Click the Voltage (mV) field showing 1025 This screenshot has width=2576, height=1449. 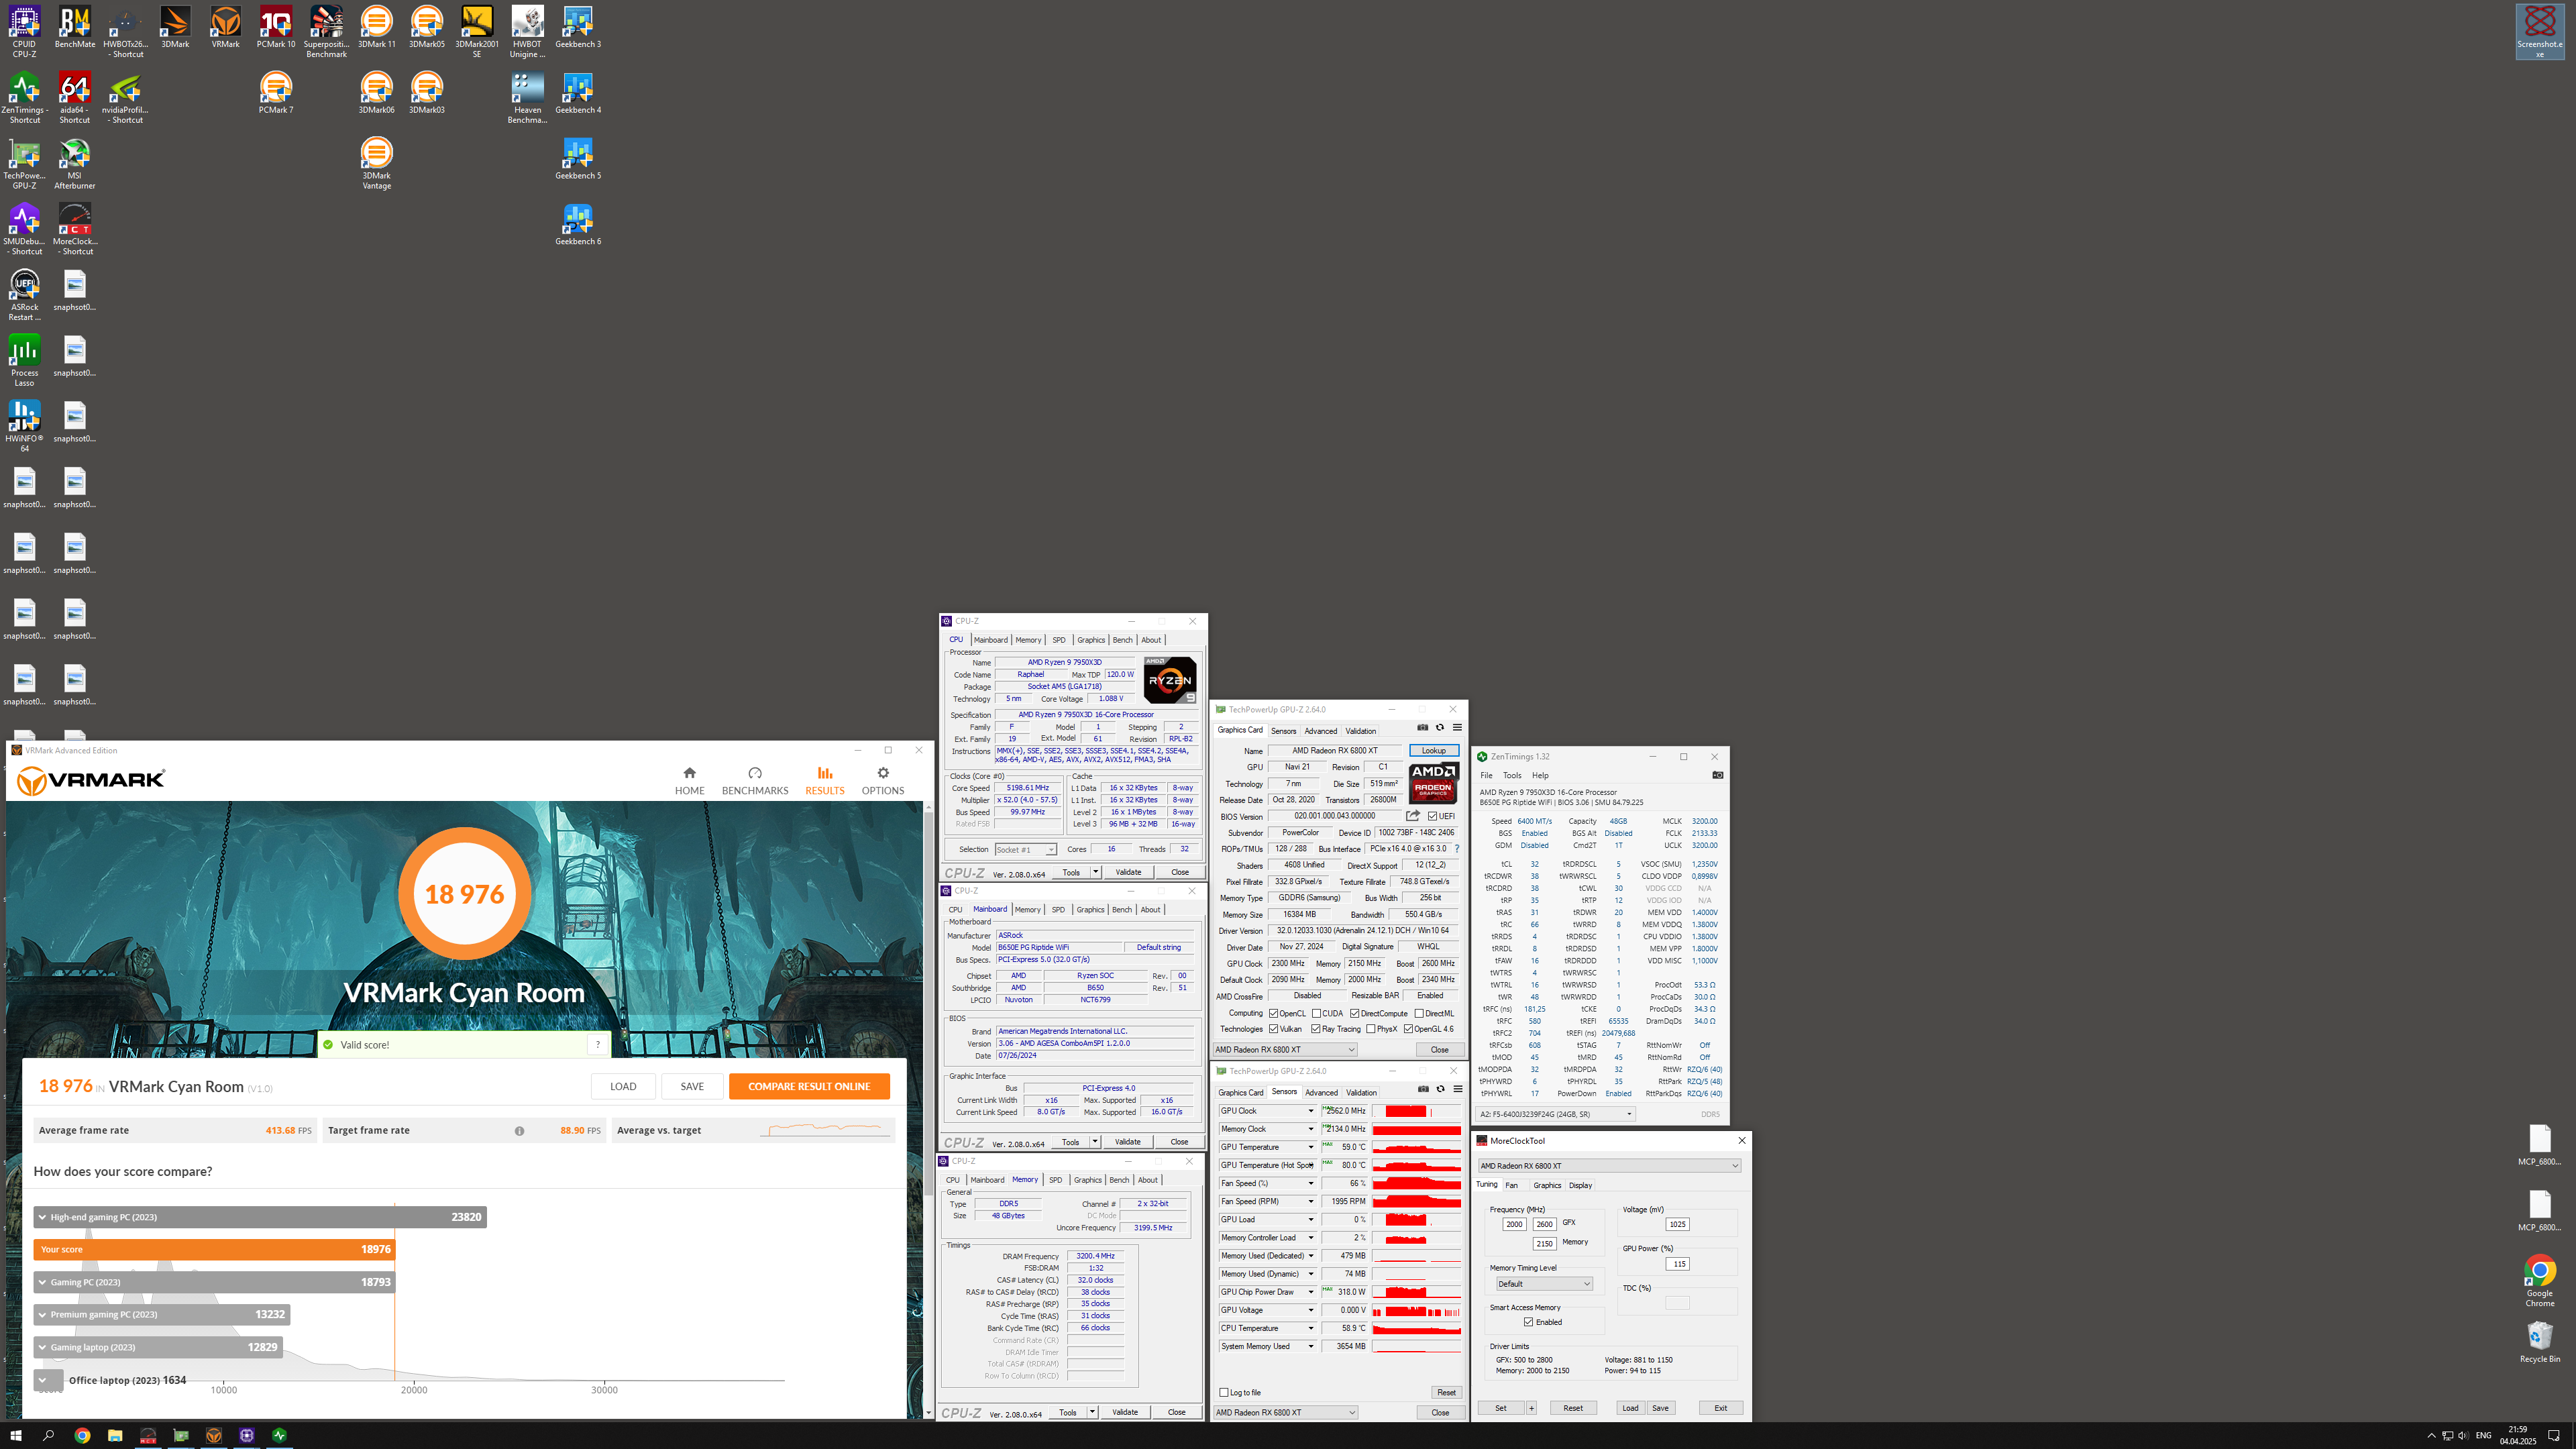pyautogui.click(x=1677, y=1224)
